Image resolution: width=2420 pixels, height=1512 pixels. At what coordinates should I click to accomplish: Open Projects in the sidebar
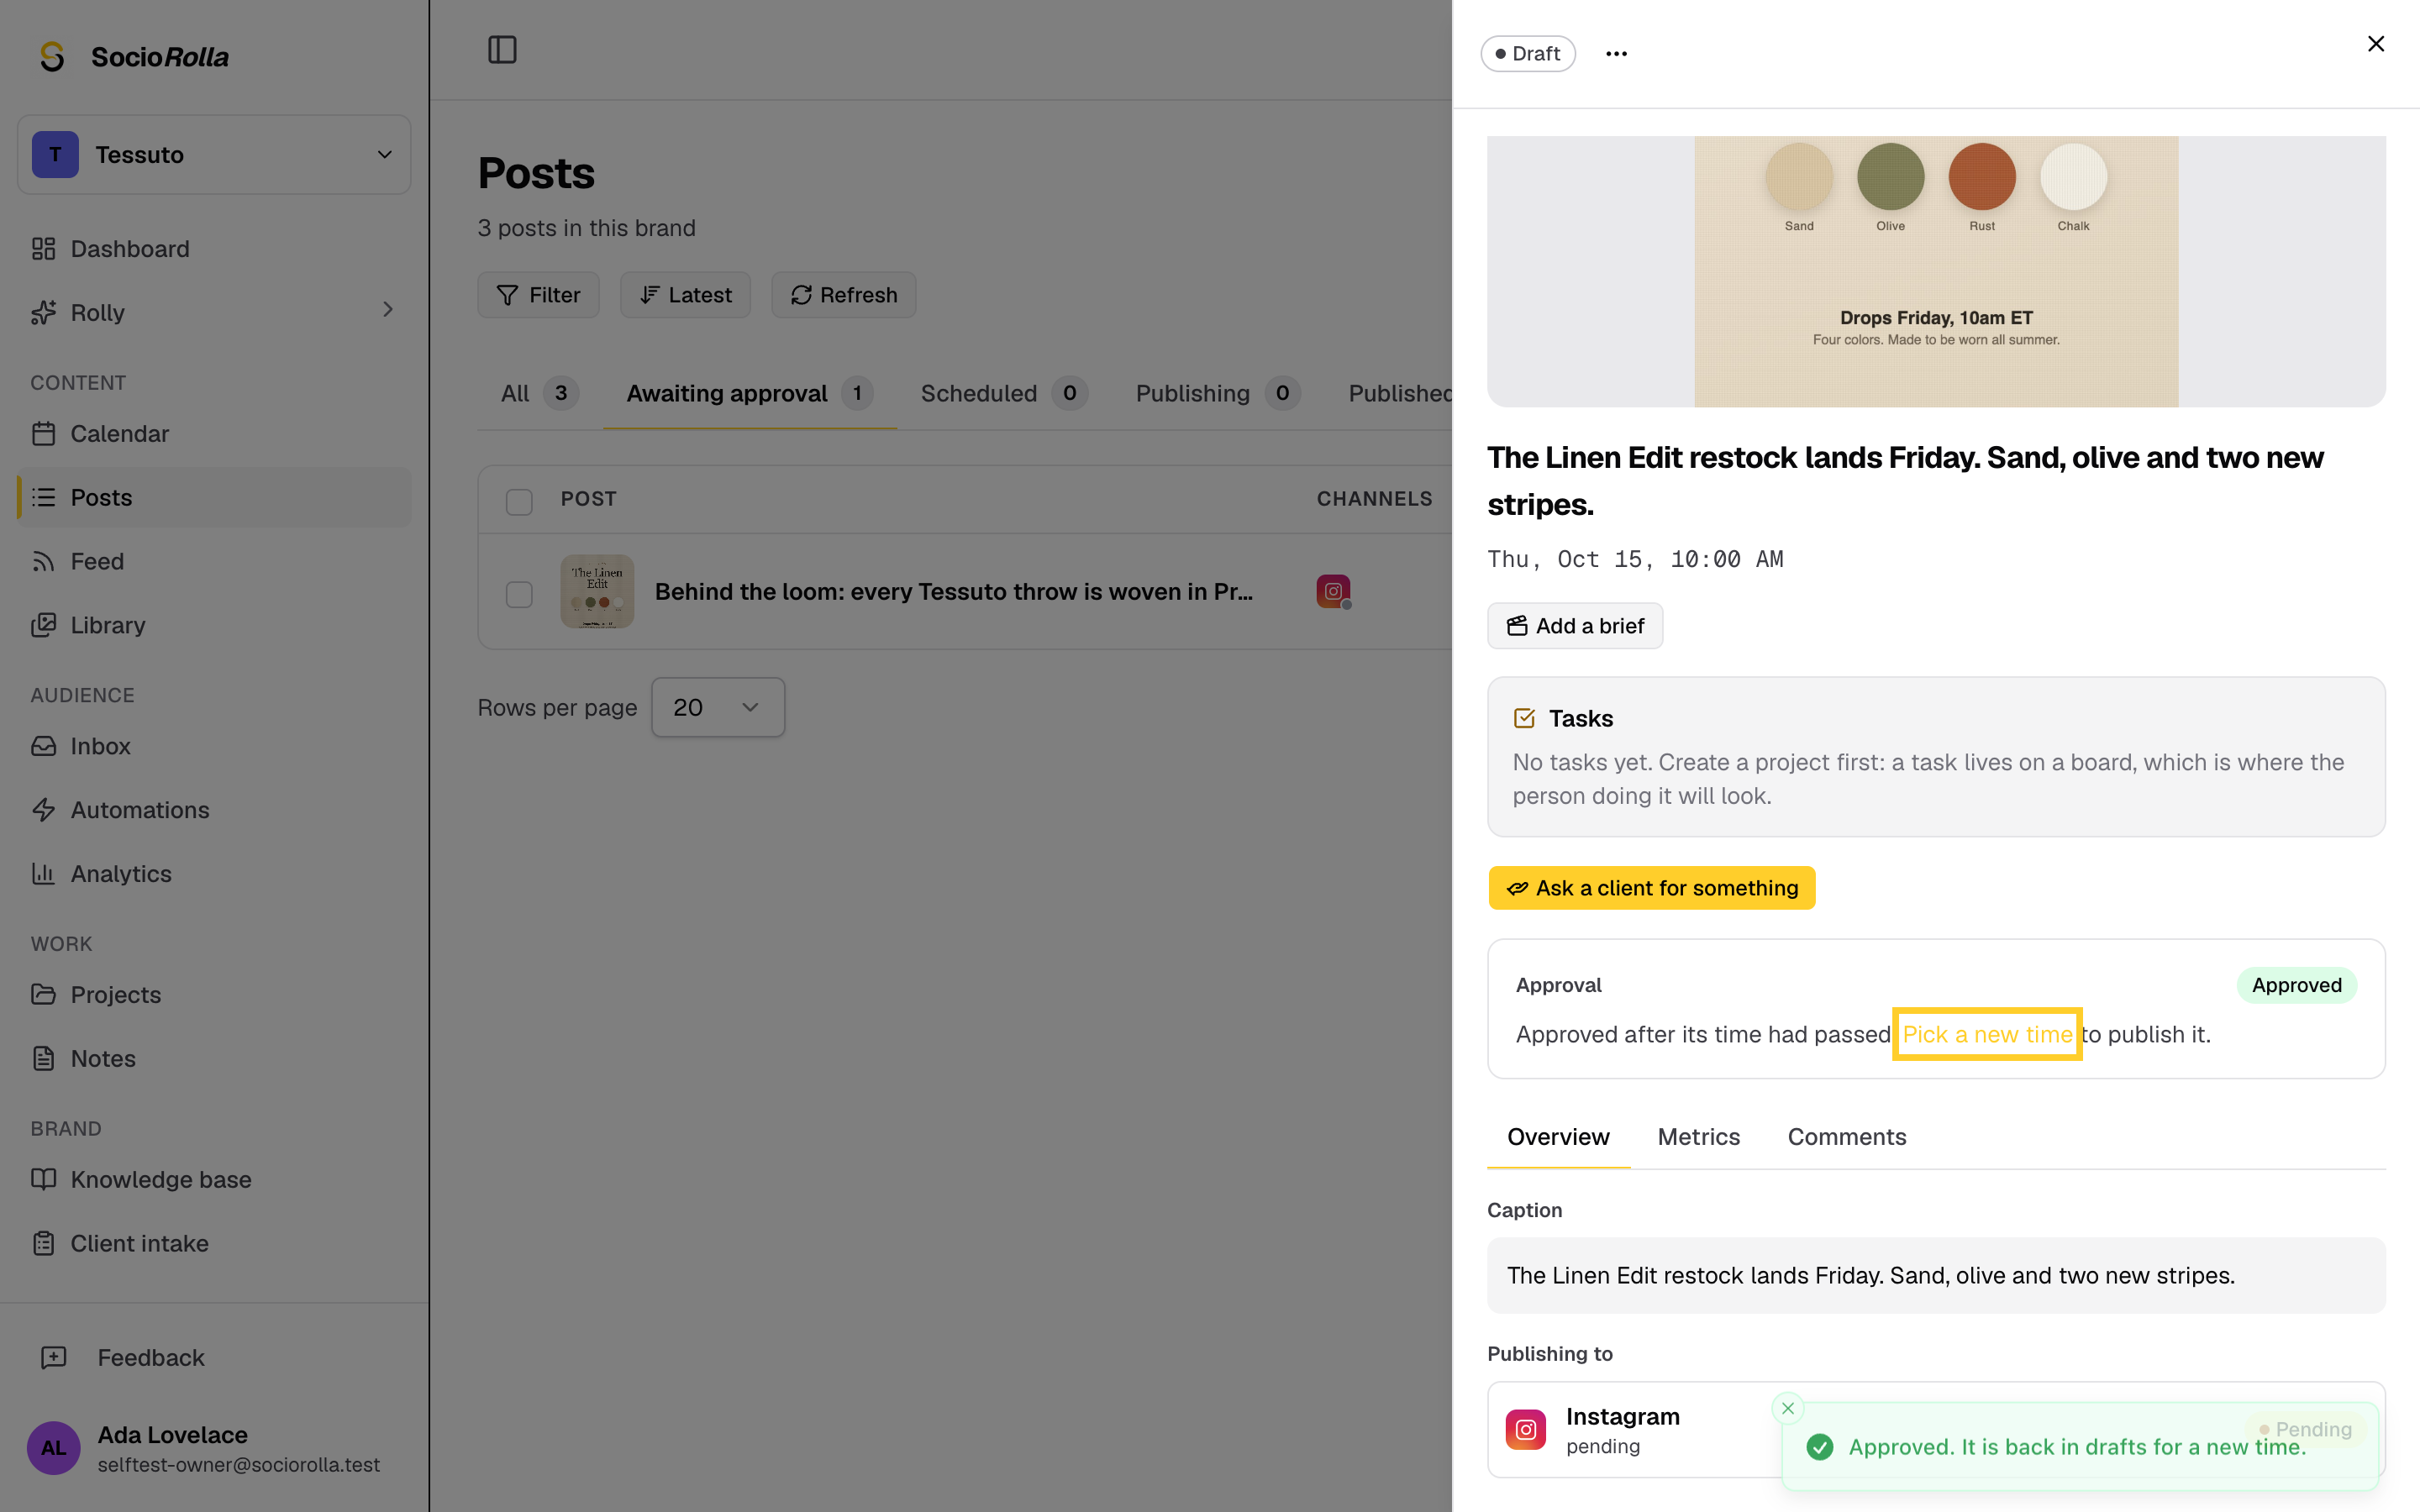(x=214, y=995)
